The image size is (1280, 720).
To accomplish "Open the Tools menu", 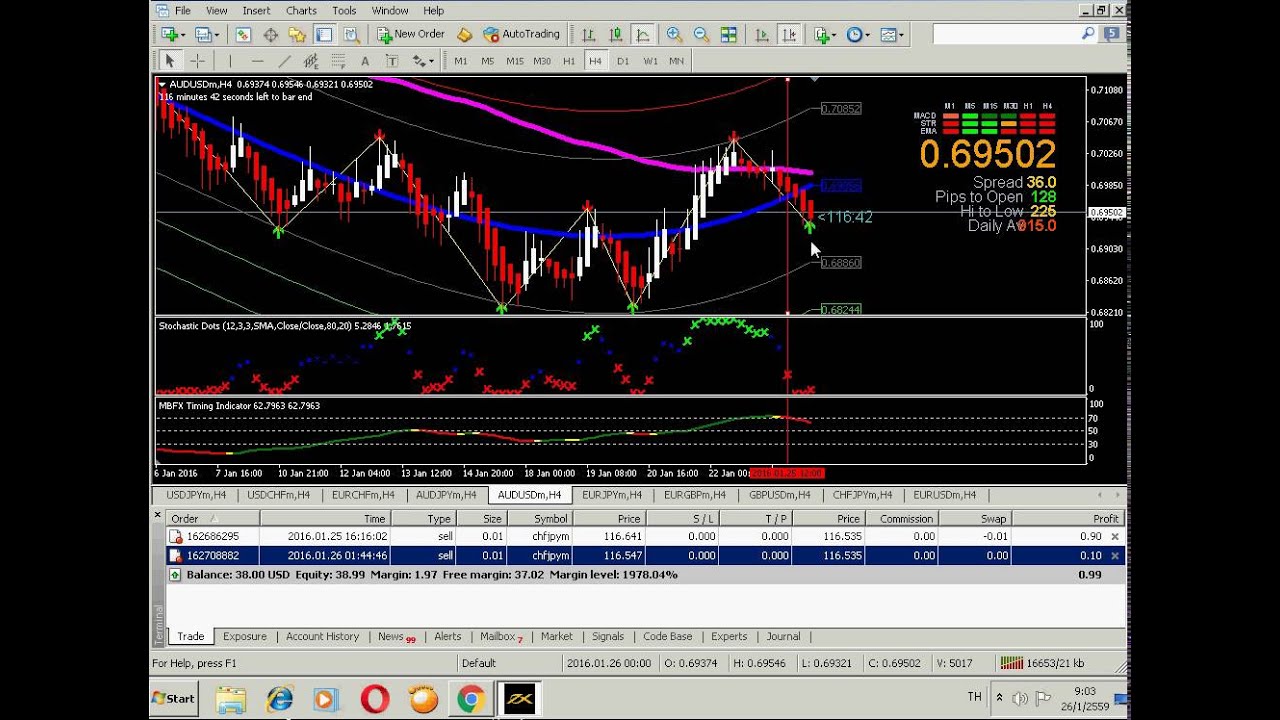I will click(x=344, y=10).
